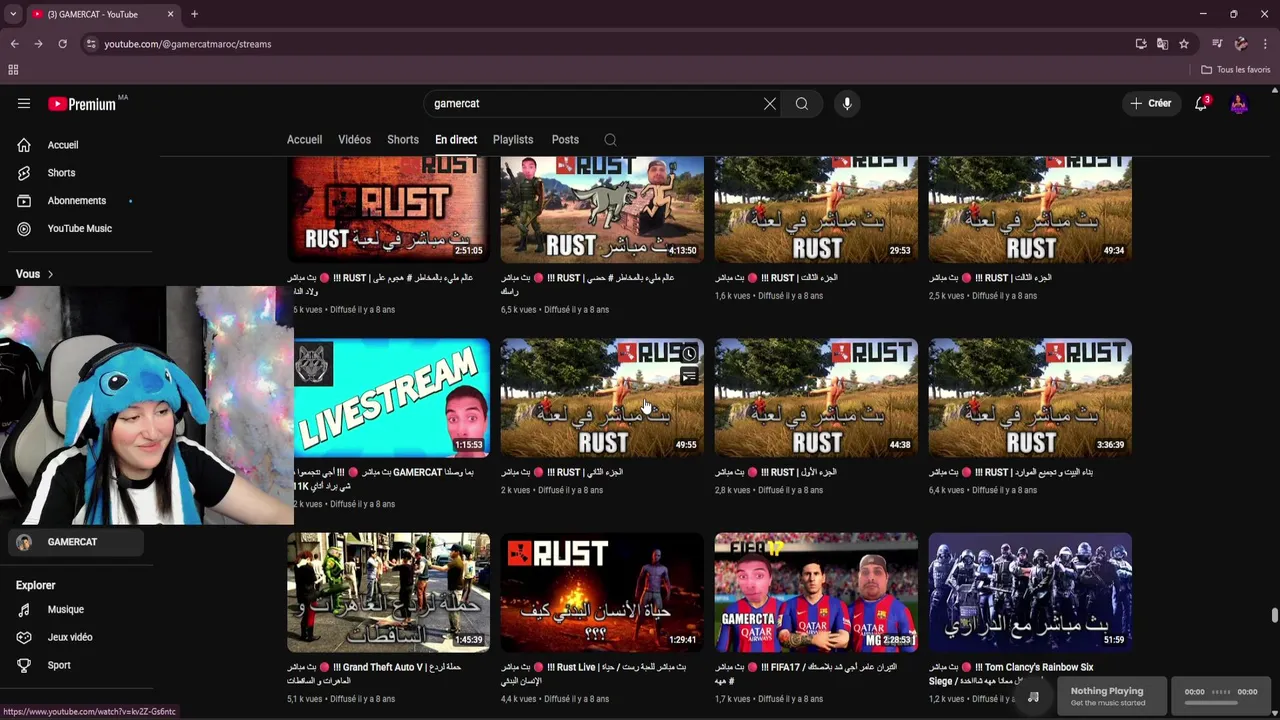Screen dimensions: 1280x720
Task: Open the YouTube account avatar menu
Action: pos(1239,103)
